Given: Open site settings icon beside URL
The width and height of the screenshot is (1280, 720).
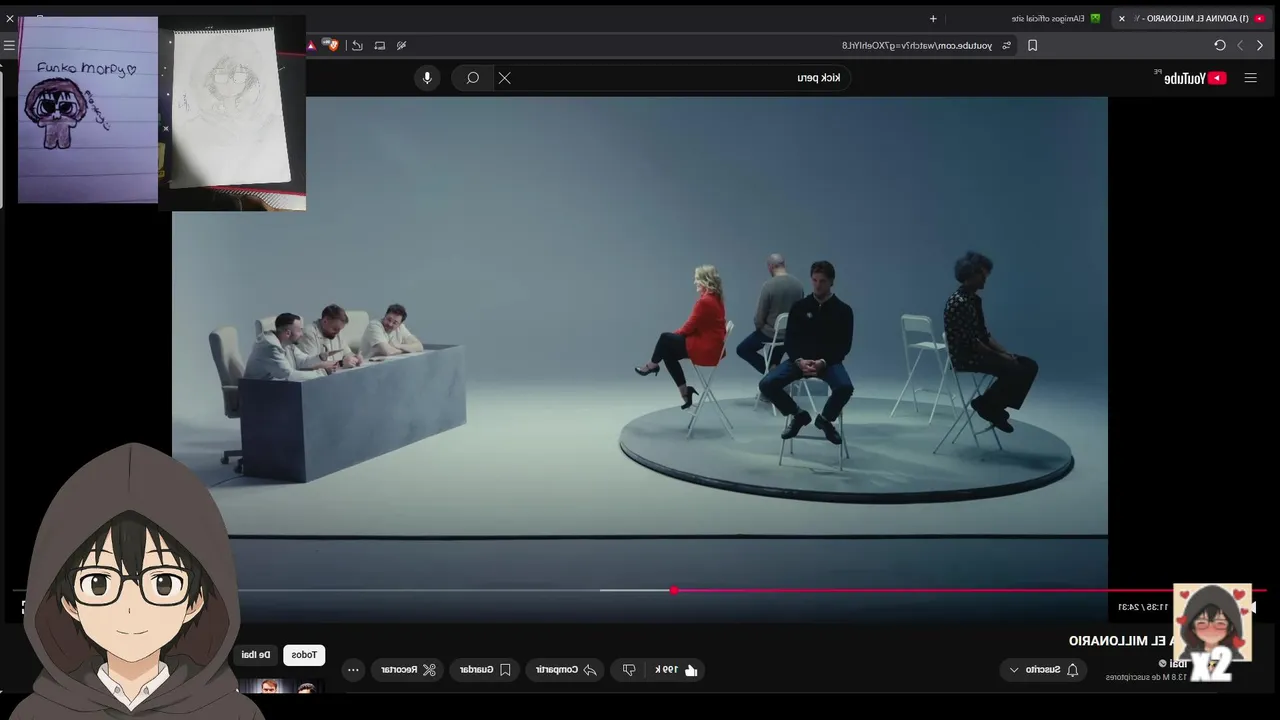Looking at the screenshot, I should click(1007, 45).
